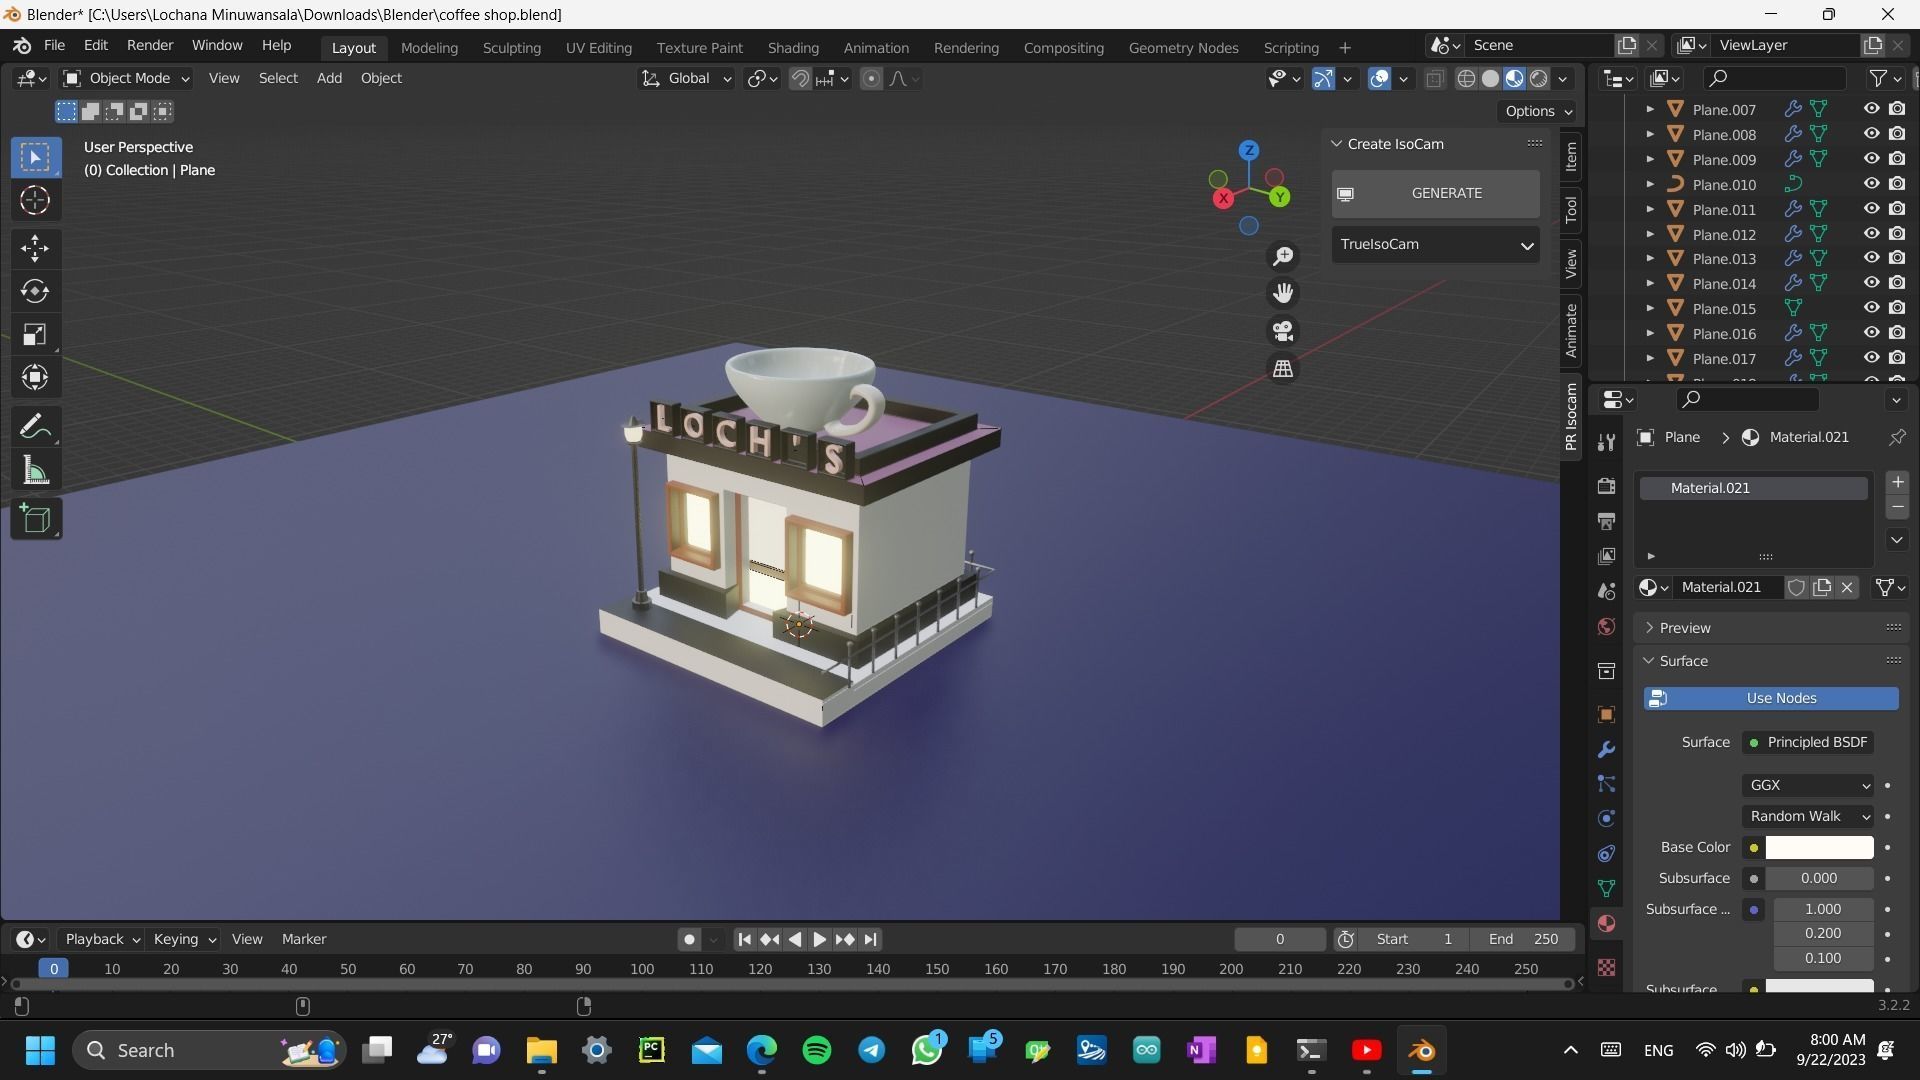
Task: Open the Scene properties tab
Action: point(1606,591)
